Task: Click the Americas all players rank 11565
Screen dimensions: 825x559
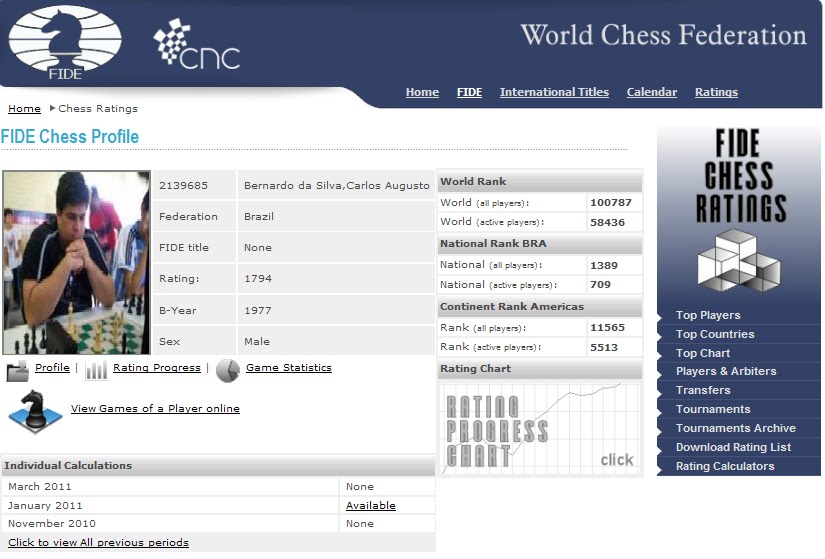Action: click(607, 327)
